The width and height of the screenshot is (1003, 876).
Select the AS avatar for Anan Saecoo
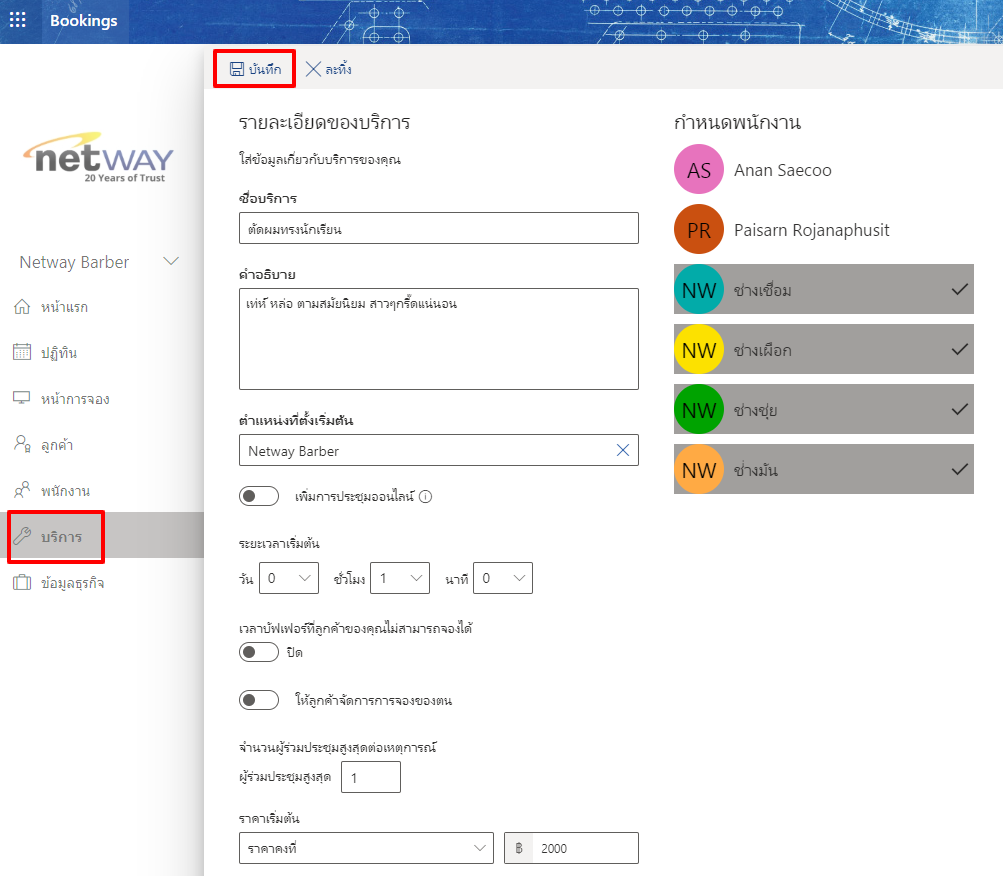tap(699, 170)
